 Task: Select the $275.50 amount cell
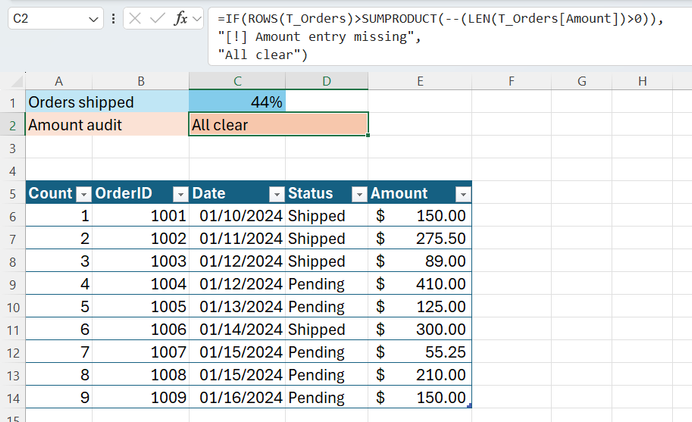[x=420, y=238]
